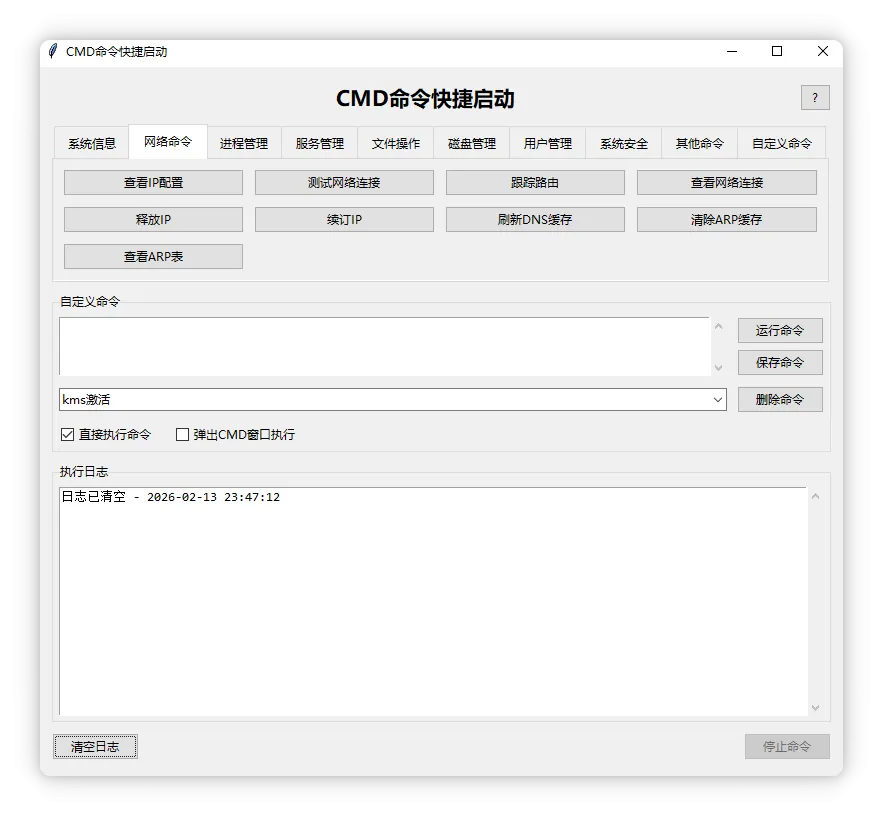
Task: Switch to the 系统信息 tab
Action: [x=90, y=143]
